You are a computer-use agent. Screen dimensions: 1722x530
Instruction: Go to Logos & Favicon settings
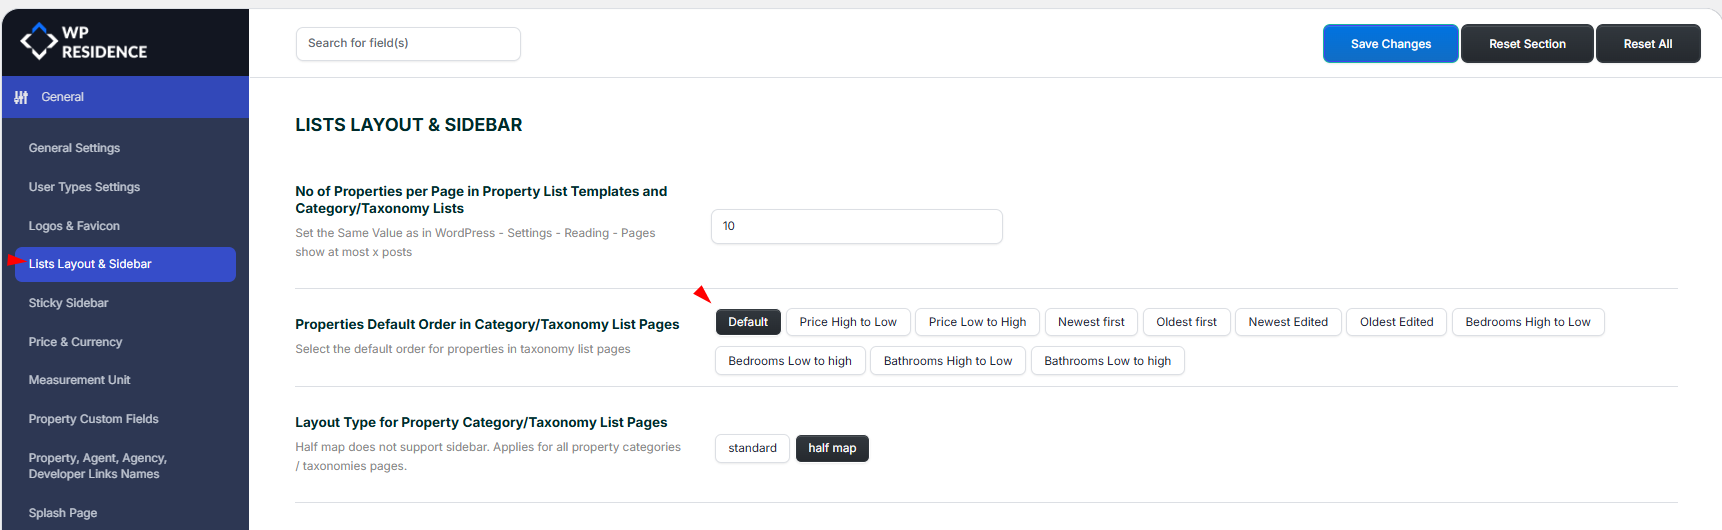(74, 226)
